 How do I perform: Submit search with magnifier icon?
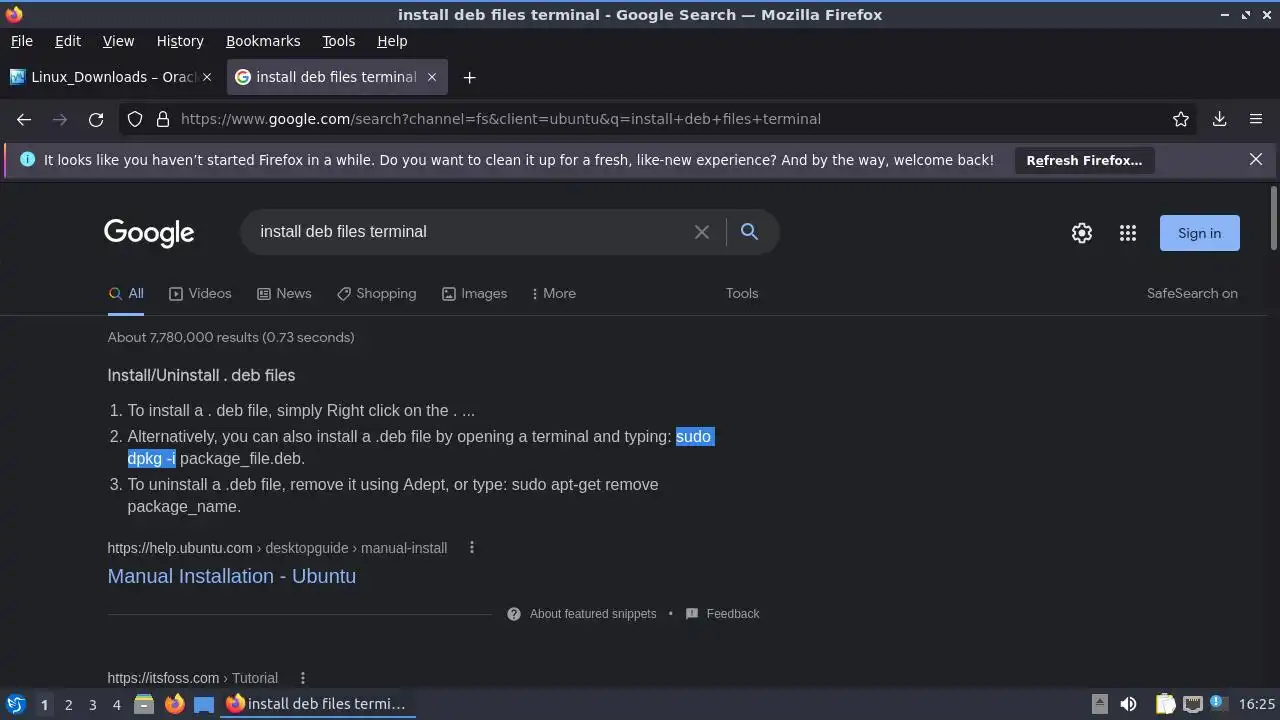pos(749,232)
